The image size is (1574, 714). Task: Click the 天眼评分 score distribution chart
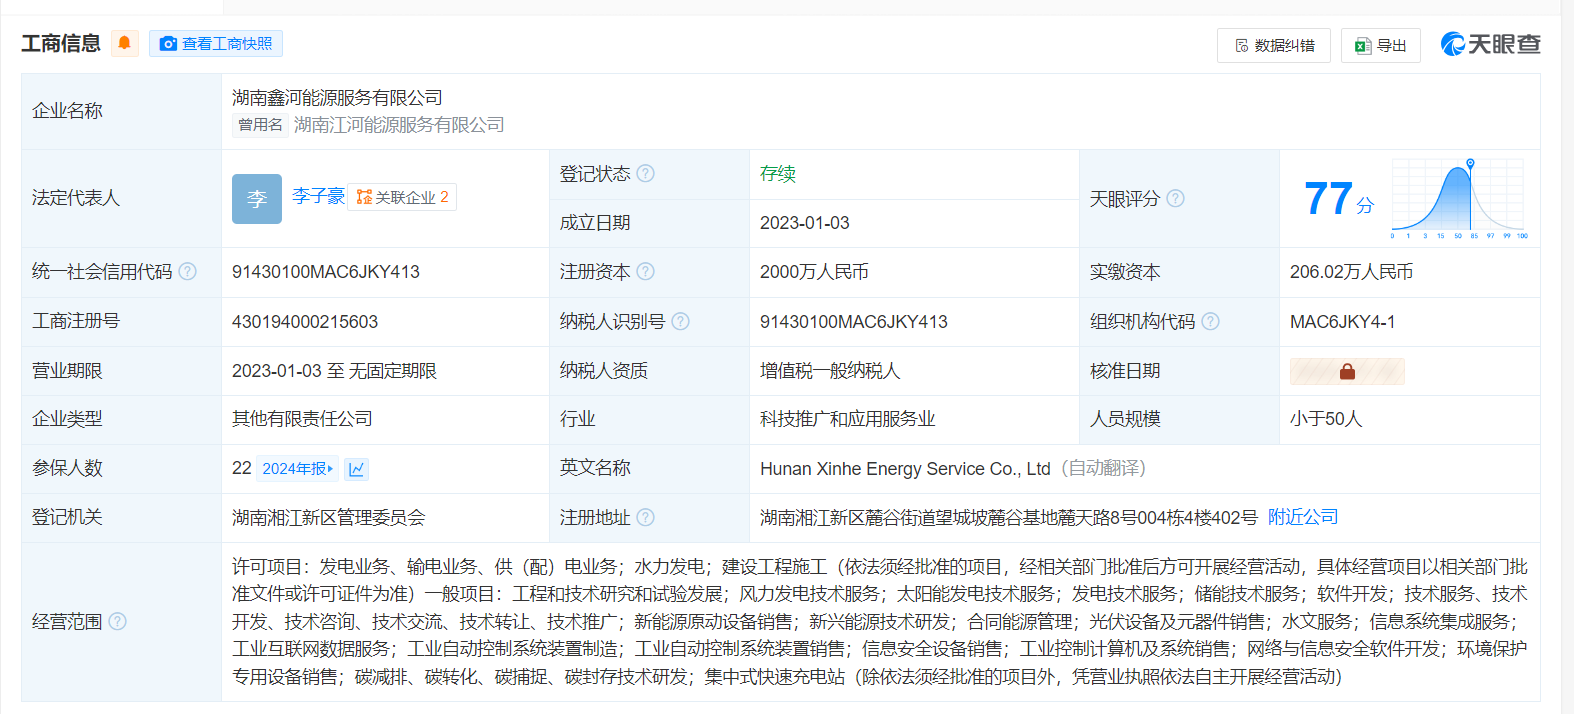point(1459,198)
